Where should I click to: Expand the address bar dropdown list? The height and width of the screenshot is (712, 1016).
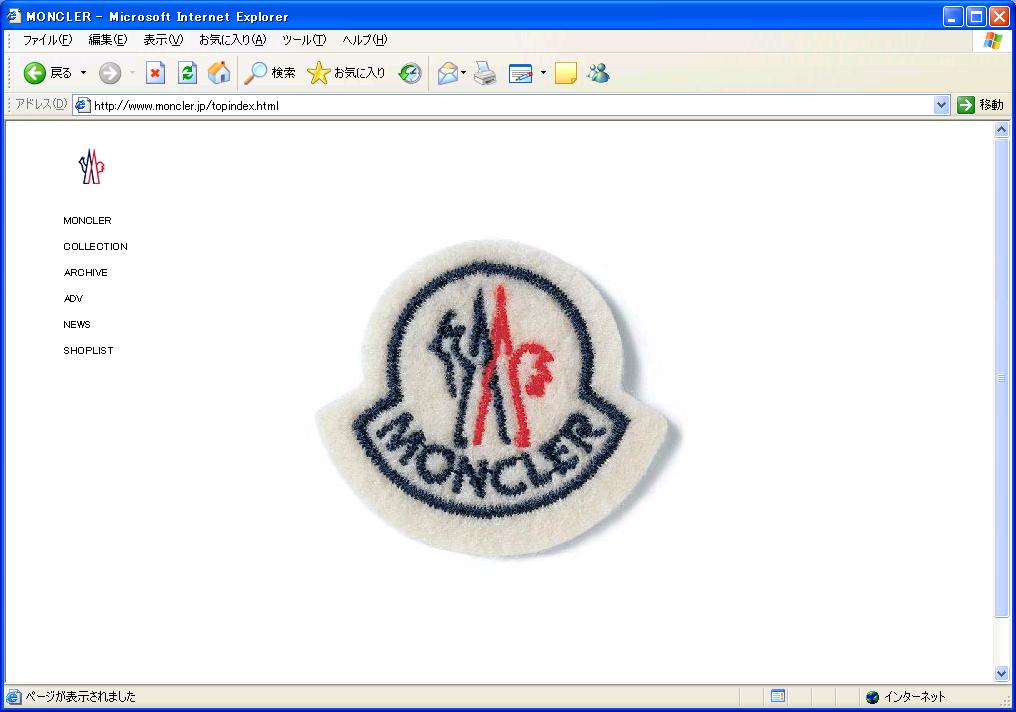(941, 105)
